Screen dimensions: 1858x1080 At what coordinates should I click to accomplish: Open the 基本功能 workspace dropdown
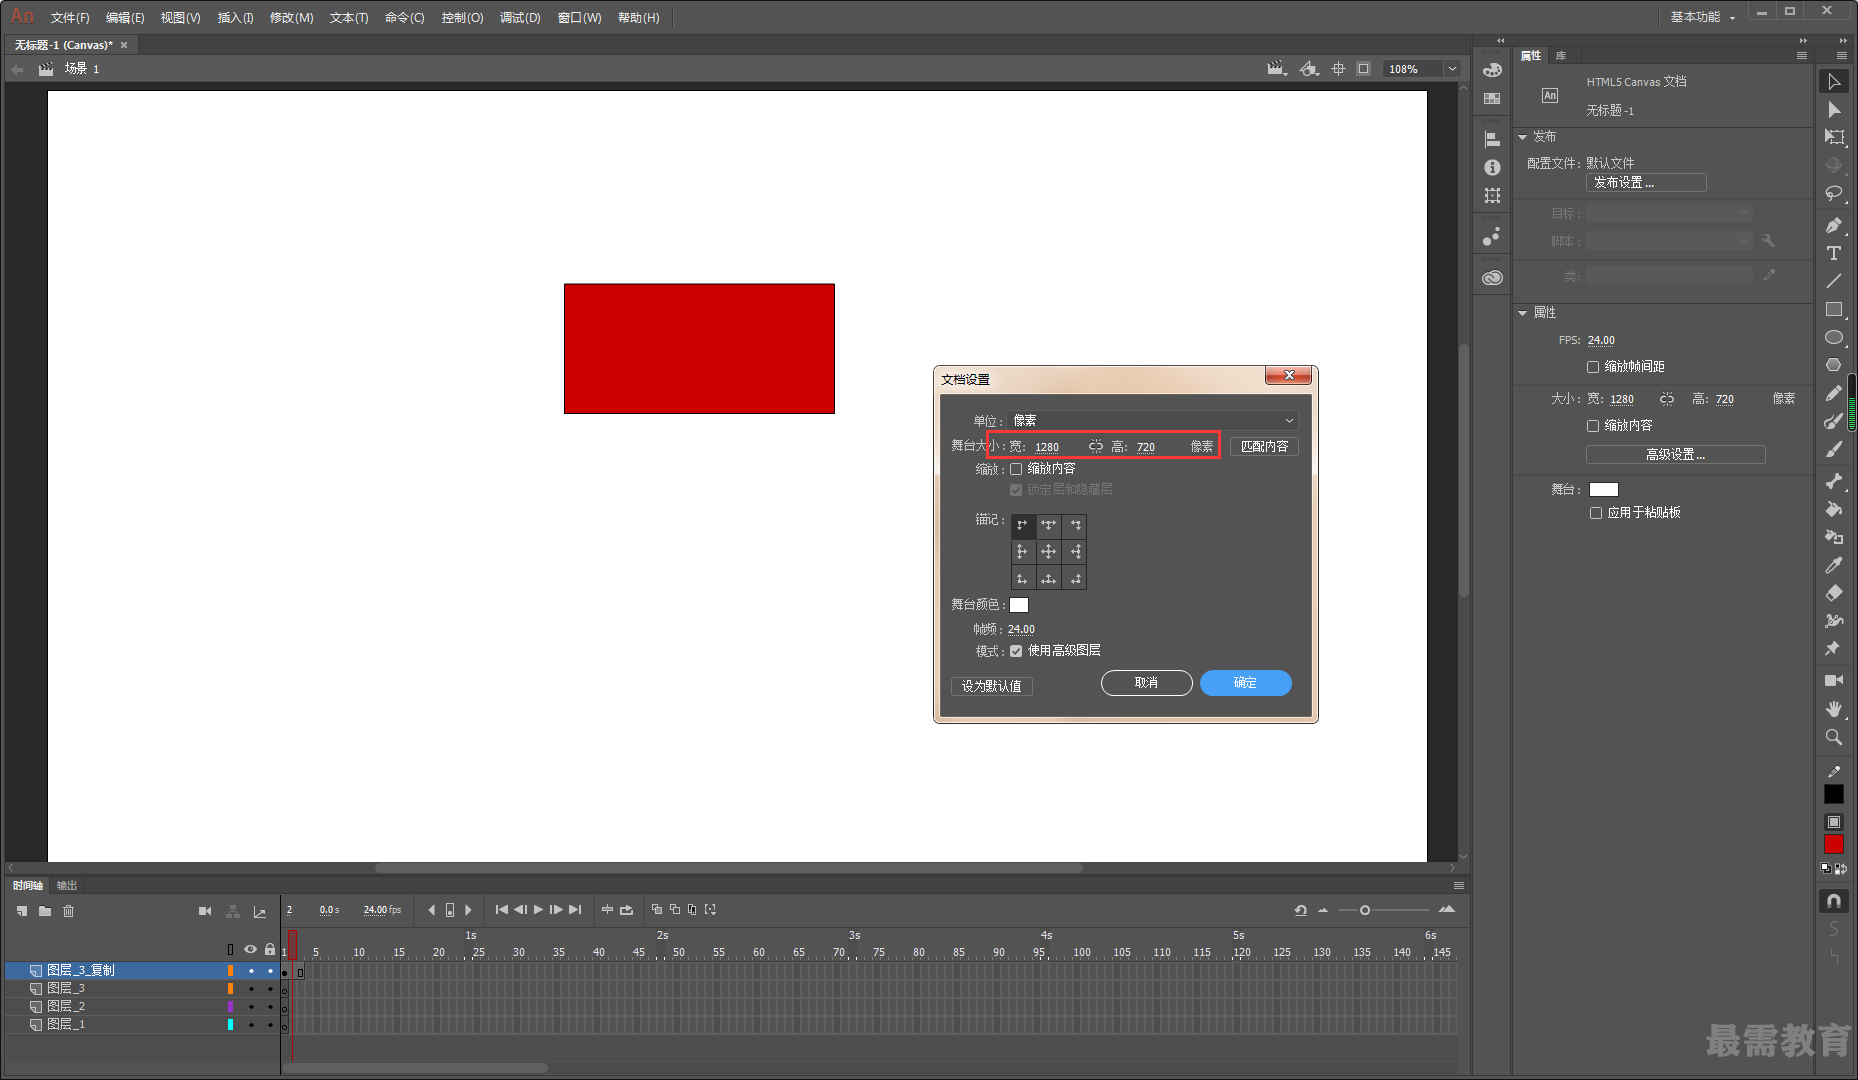[x=1703, y=17]
